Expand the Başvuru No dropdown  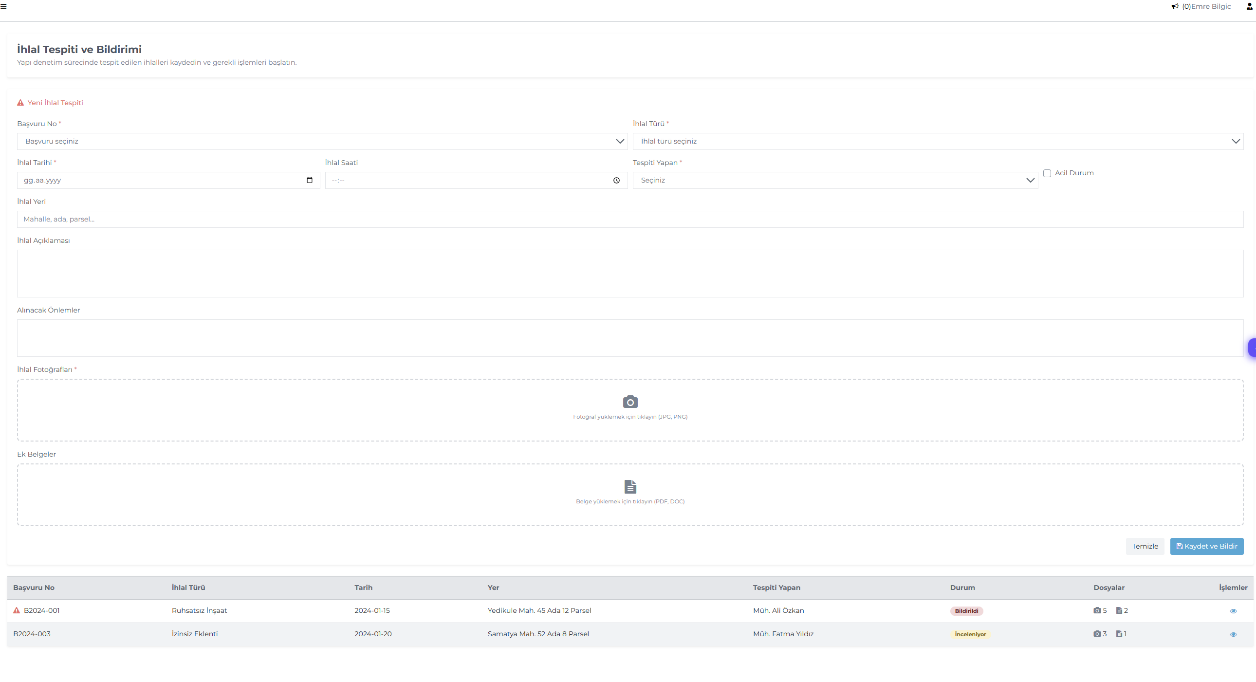(x=321, y=141)
